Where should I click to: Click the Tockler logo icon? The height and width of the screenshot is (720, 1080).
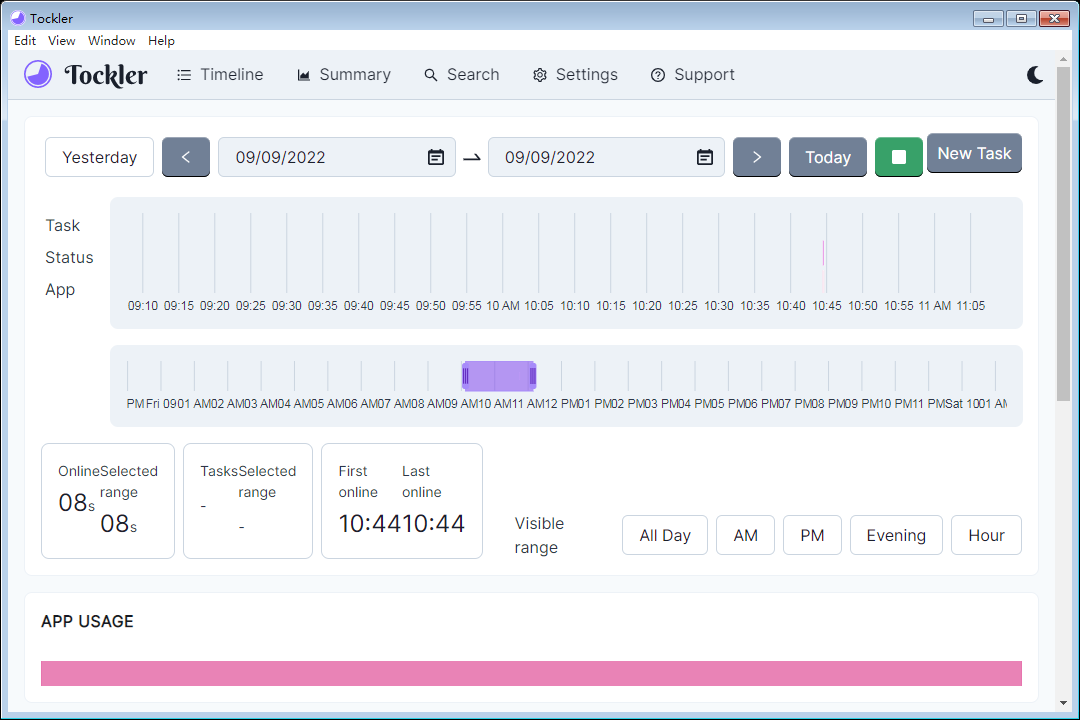point(38,74)
